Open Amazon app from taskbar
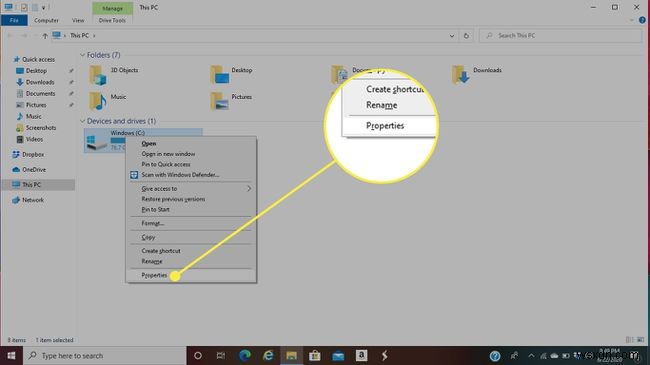The height and width of the screenshot is (365, 650). point(361,355)
